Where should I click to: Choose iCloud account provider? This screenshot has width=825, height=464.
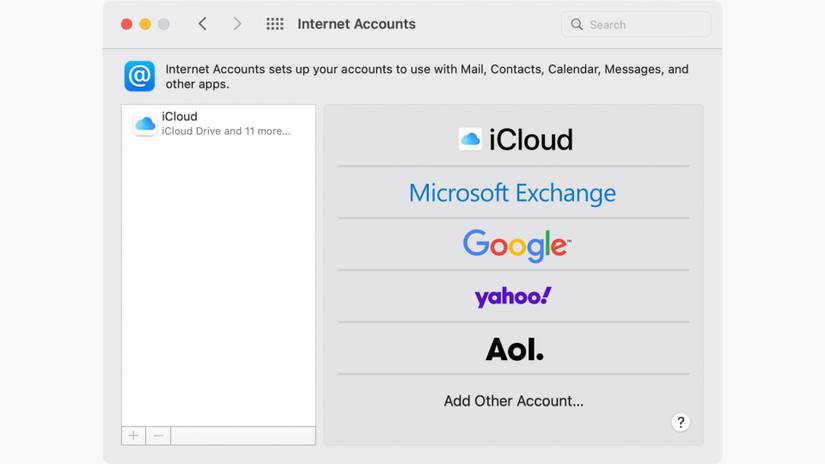(x=514, y=140)
